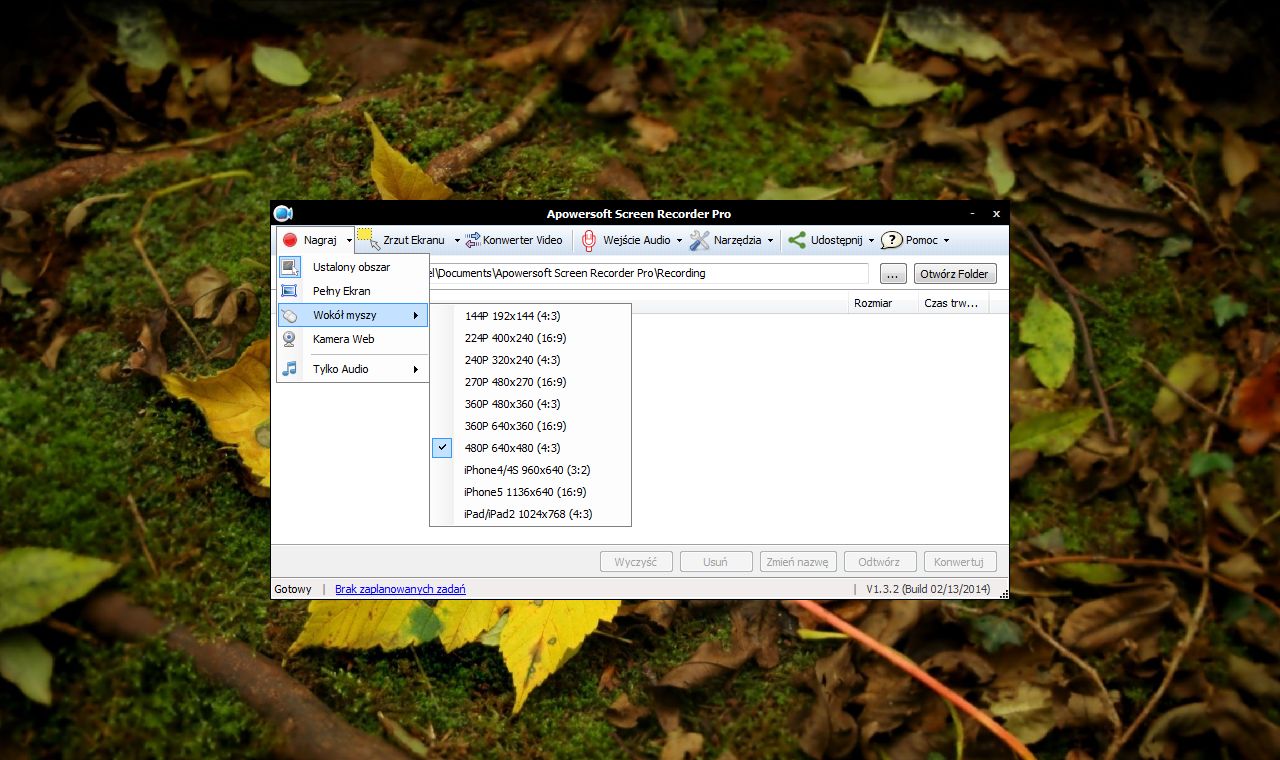
Task: Click the Udostępnij share icon
Action: [797, 240]
